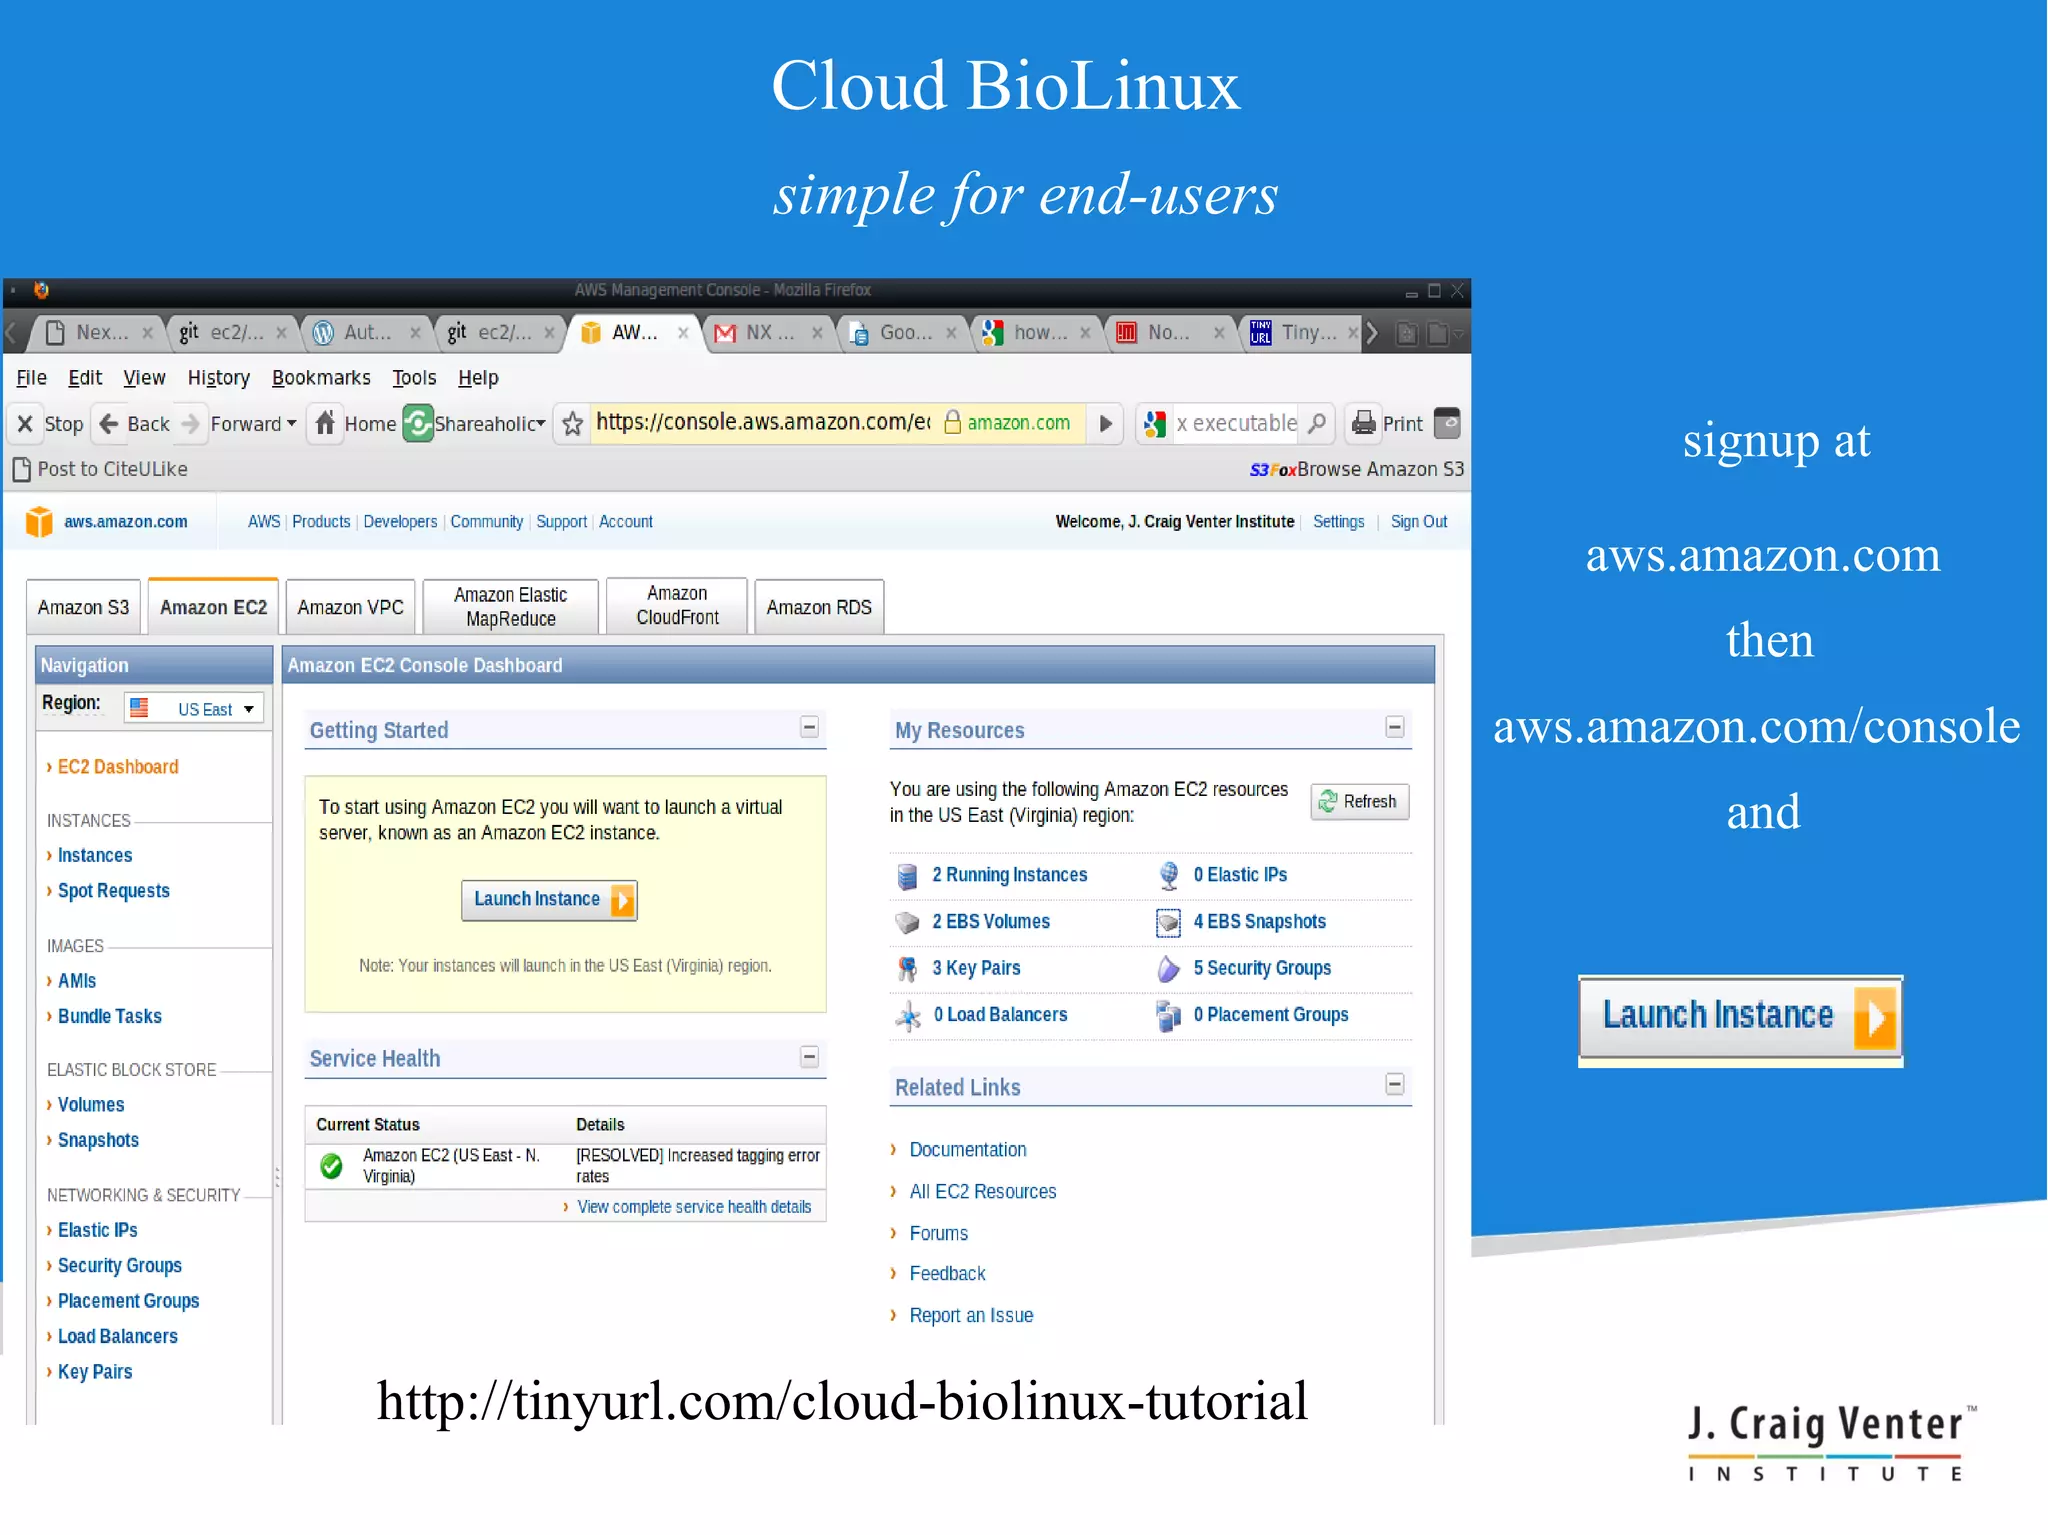This screenshot has width=2048, height=1535.
Task: Click the Google search engine icon
Action: tap(1155, 424)
